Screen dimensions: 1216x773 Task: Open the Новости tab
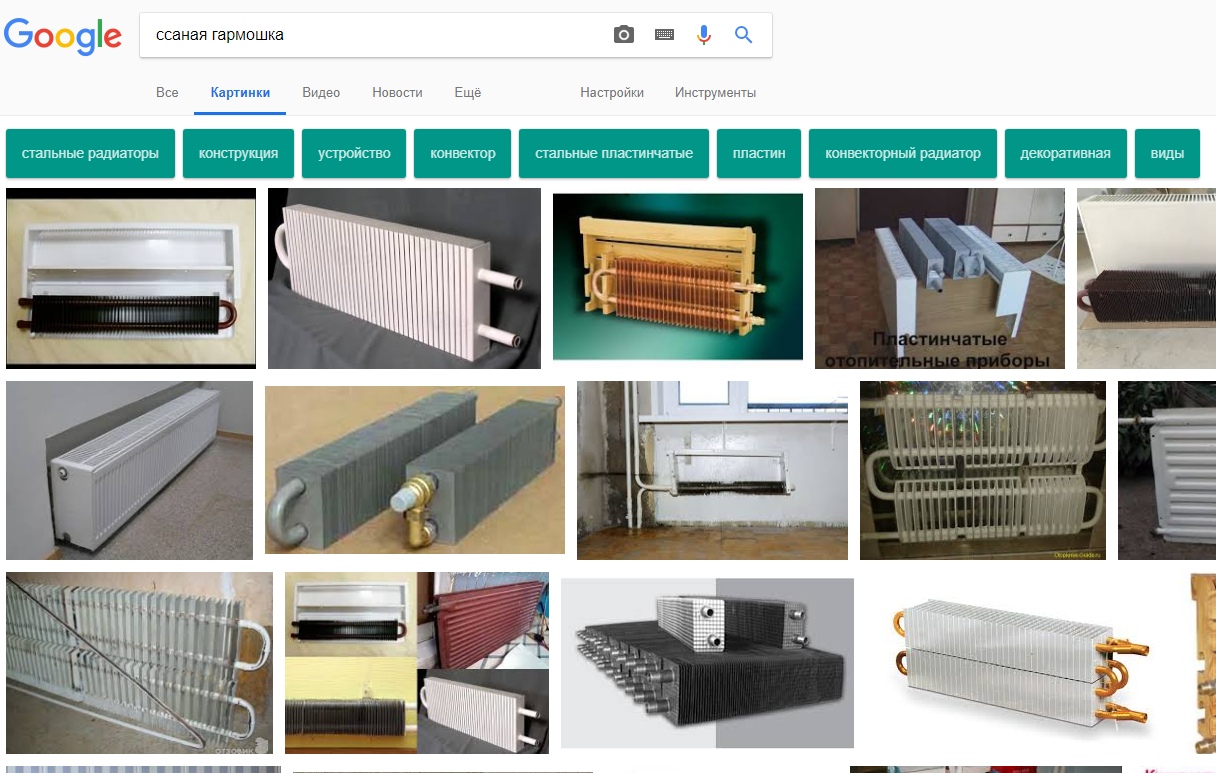397,93
